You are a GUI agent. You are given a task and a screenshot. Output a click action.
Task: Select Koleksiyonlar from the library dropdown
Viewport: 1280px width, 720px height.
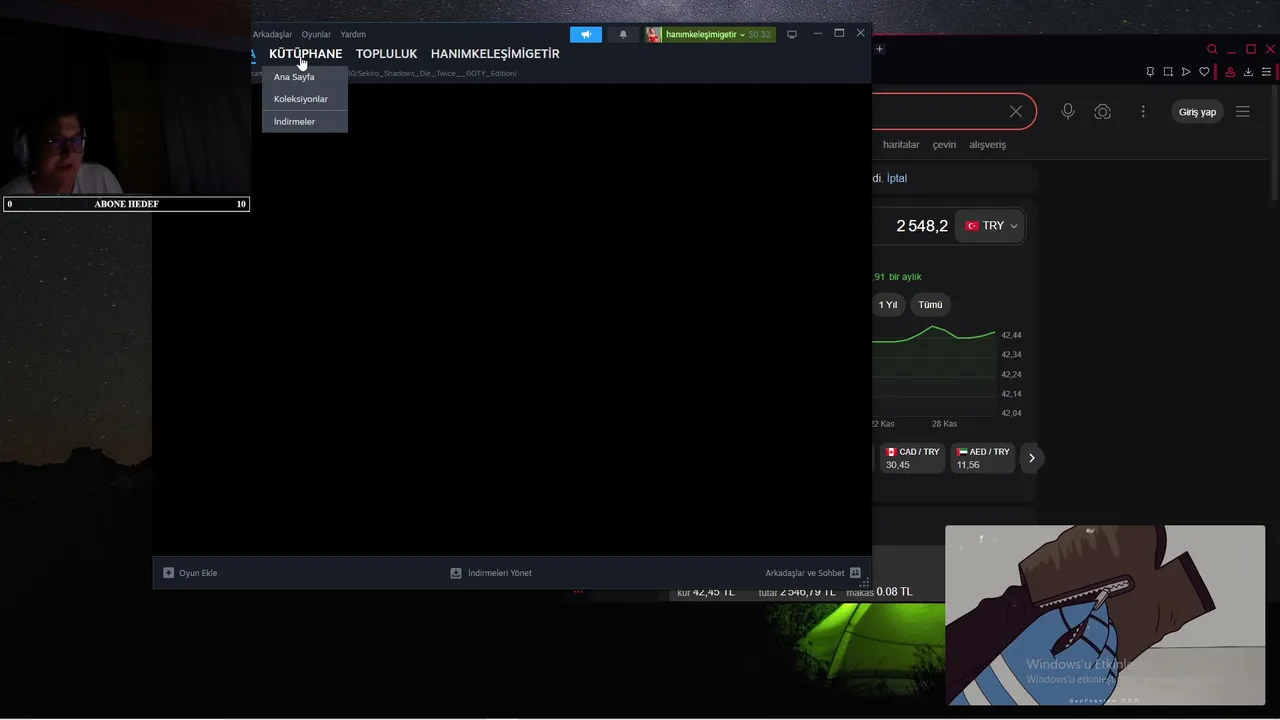[x=304, y=99]
